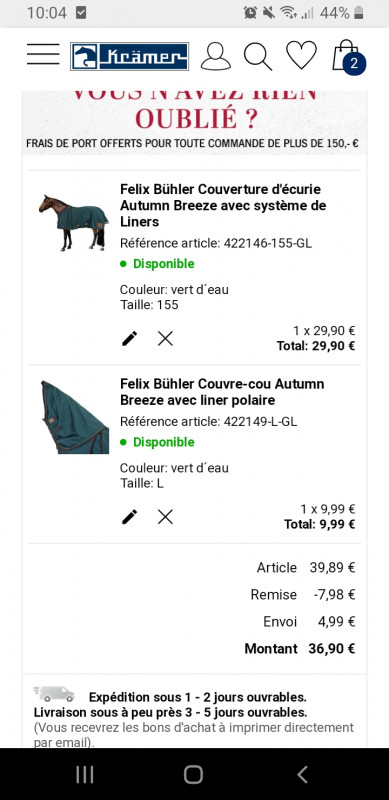Open the neck cover product thumbnail

point(75,417)
